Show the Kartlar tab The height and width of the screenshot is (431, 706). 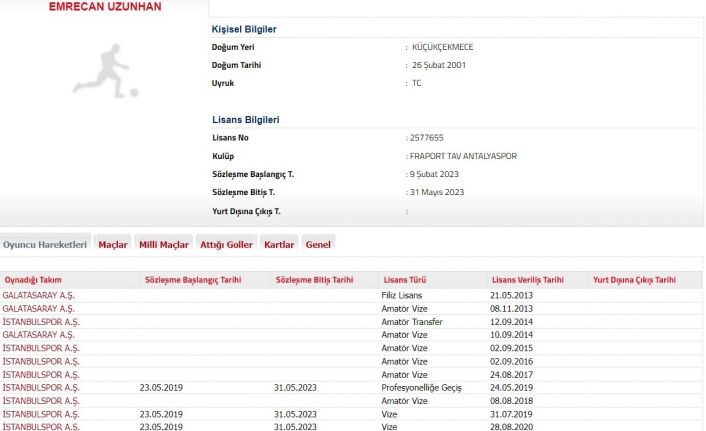tap(279, 244)
